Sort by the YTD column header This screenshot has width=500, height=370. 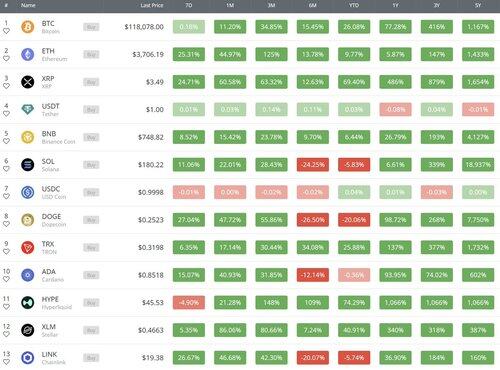(x=354, y=5)
